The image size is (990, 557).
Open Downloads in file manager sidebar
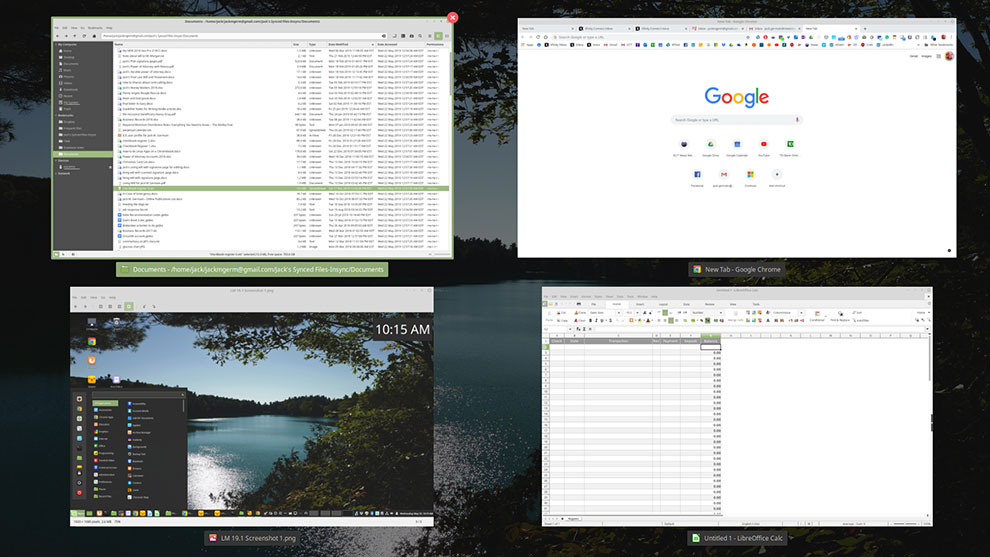[x=71, y=90]
